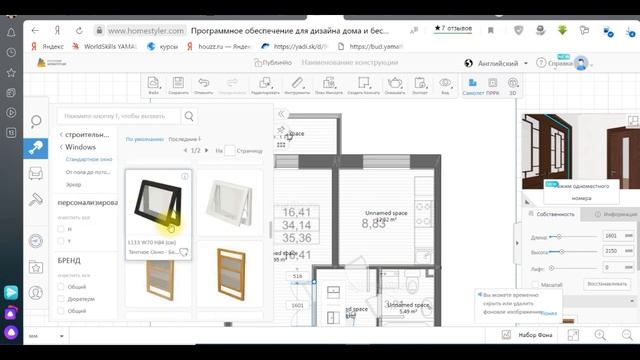The width and height of the screenshot is (640, 360).
Task: Go to previous catalog page arrow
Action: 185,150
